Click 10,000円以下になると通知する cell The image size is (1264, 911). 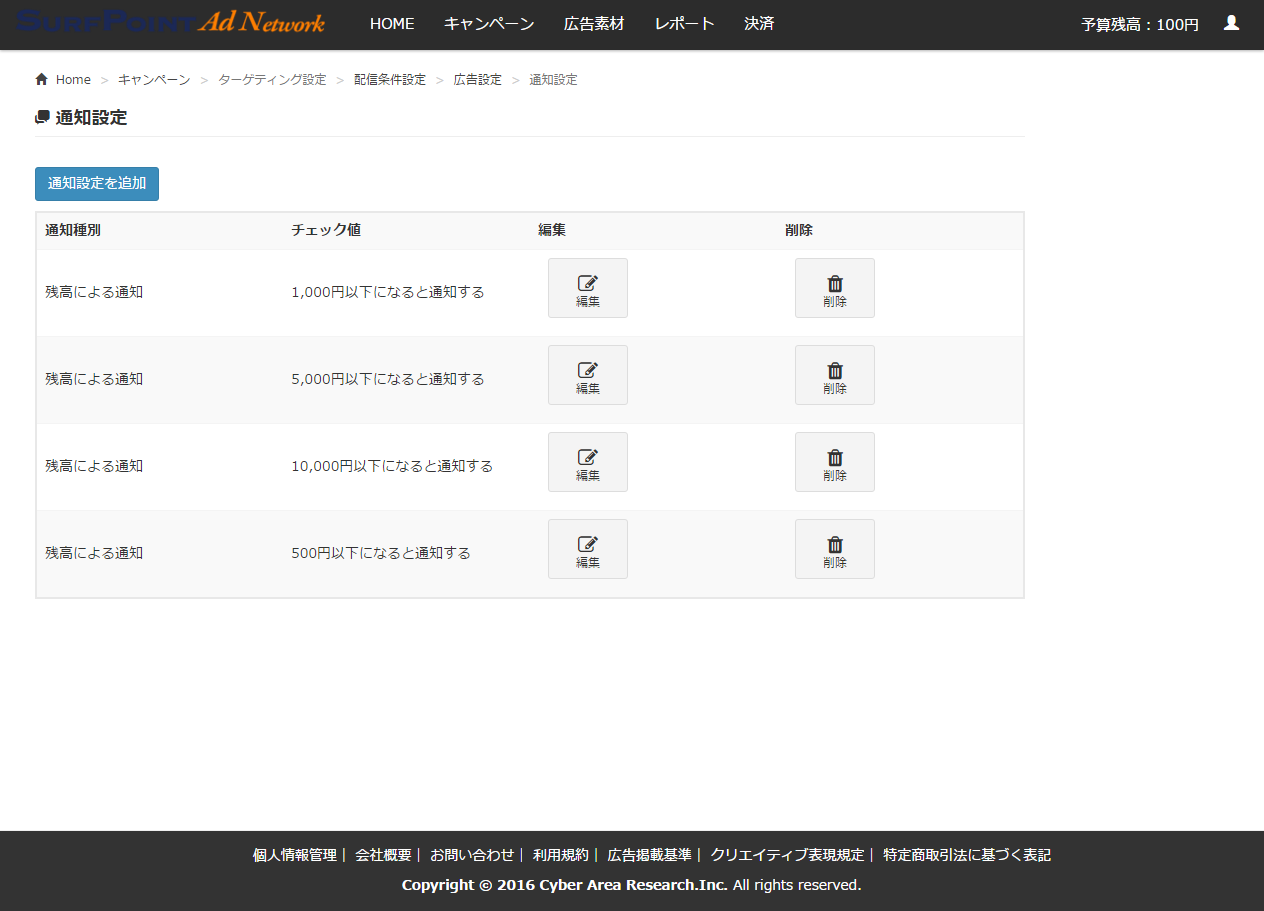[x=392, y=466]
